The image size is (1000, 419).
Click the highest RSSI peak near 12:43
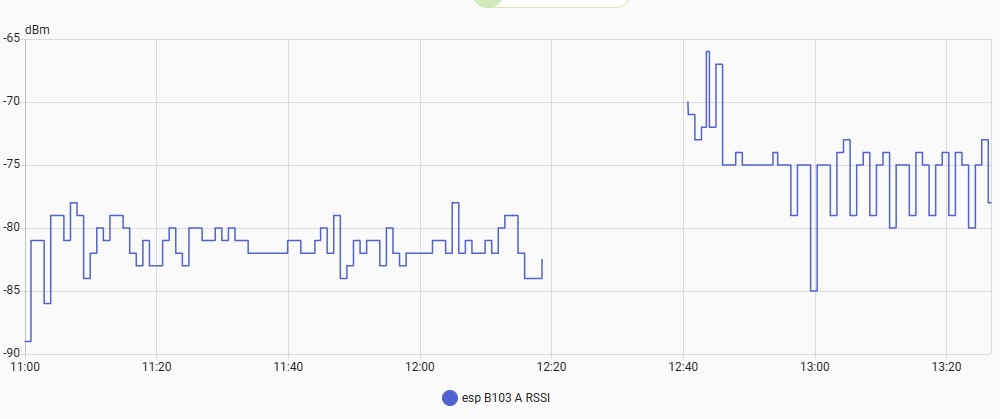(x=707, y=52)
